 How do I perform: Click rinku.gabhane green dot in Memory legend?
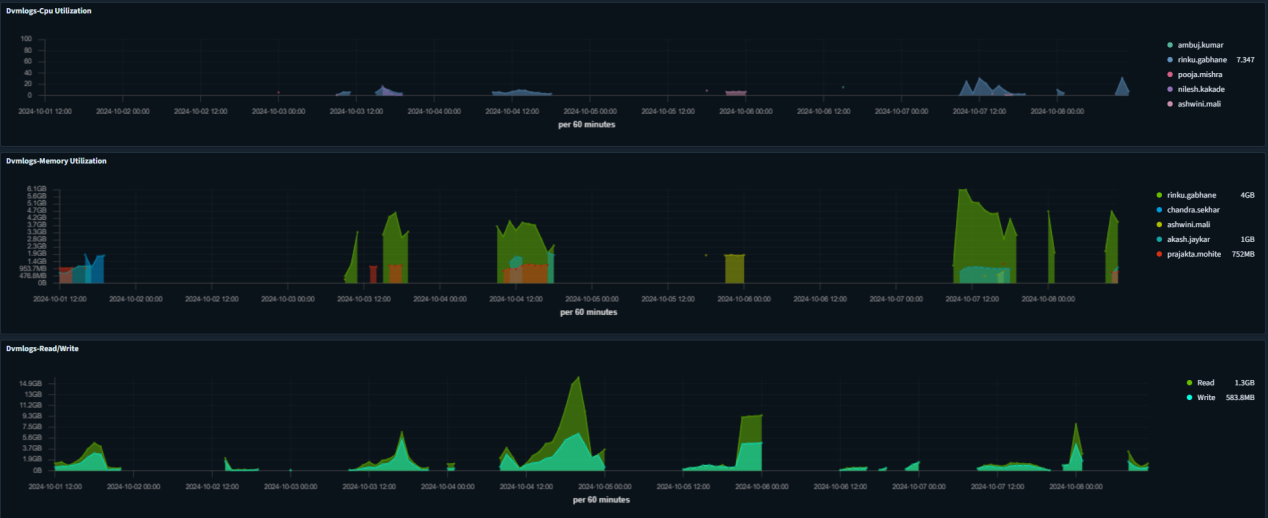point(1158,195)
